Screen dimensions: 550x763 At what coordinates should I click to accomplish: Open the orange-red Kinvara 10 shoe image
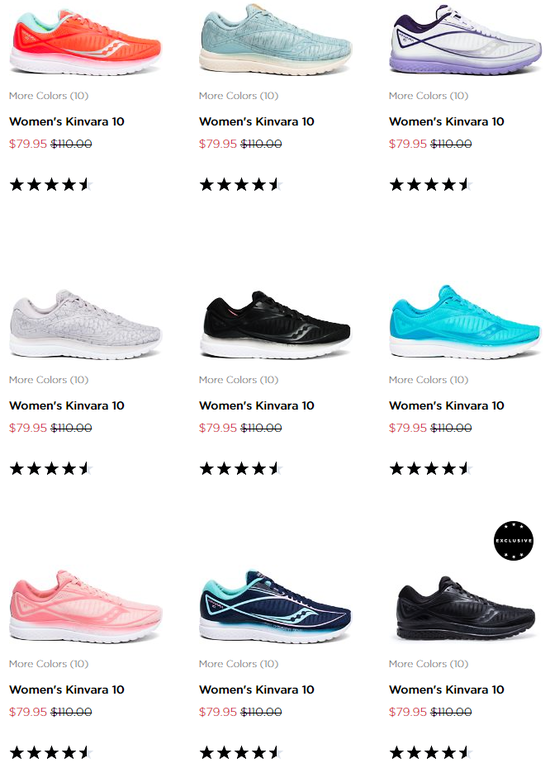pos(86,43)
